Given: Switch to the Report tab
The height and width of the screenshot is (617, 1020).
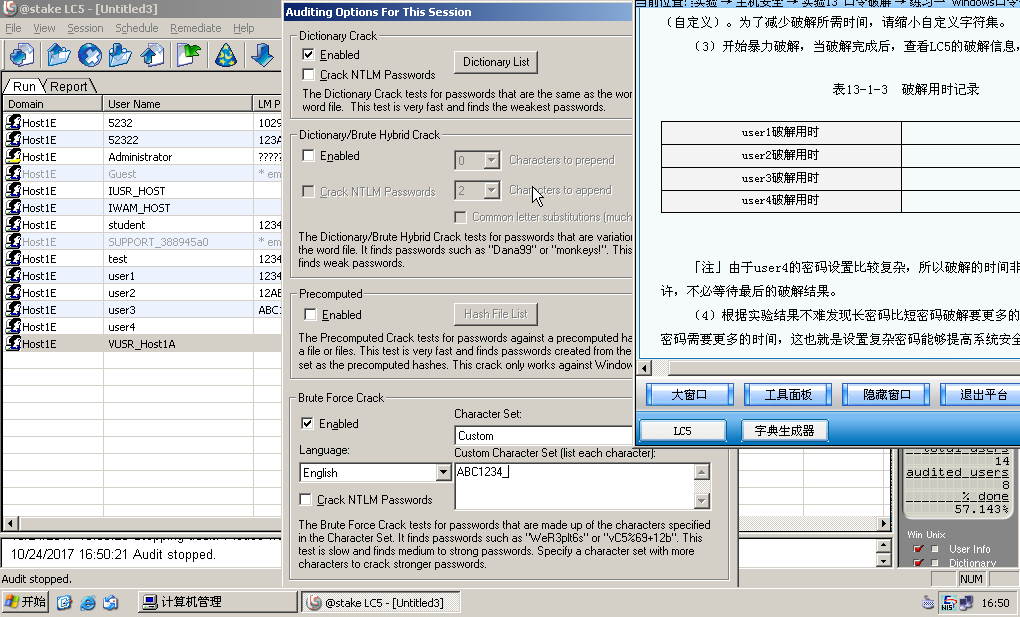Looking at the screenshot, I should 68,86.
